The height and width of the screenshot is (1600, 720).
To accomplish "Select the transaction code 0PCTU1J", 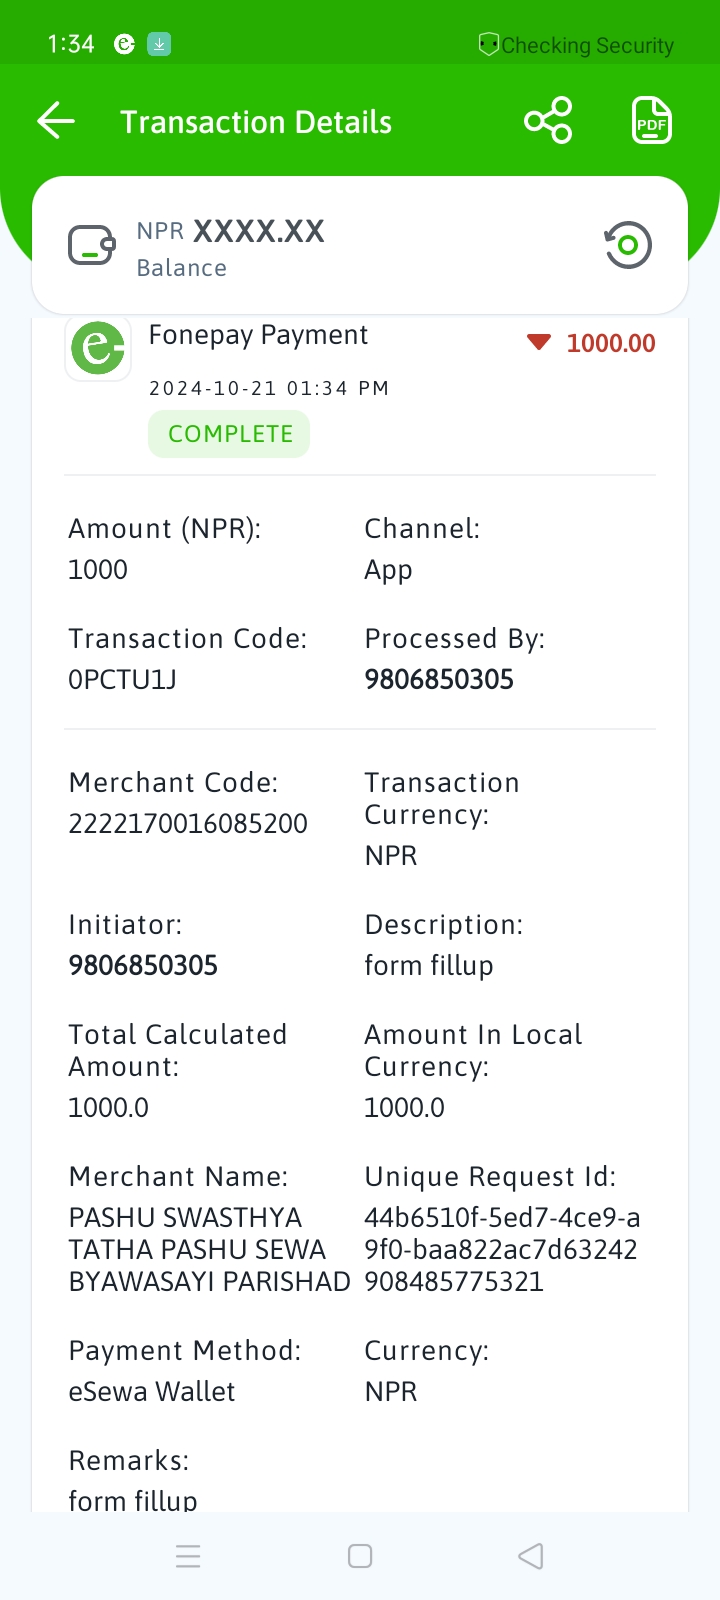I will pyautogui.click(x=122, y=680).
